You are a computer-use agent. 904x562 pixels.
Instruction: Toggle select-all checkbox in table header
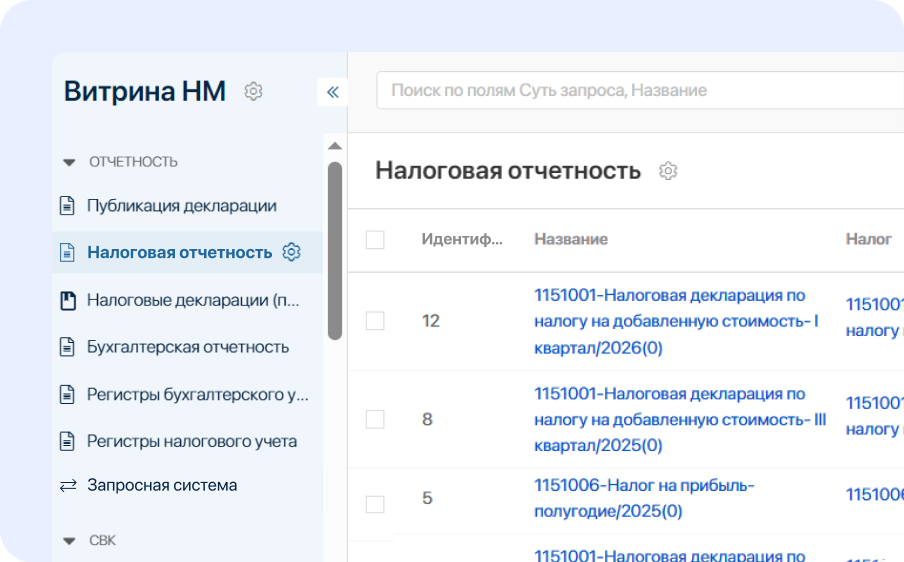(375, 240)
